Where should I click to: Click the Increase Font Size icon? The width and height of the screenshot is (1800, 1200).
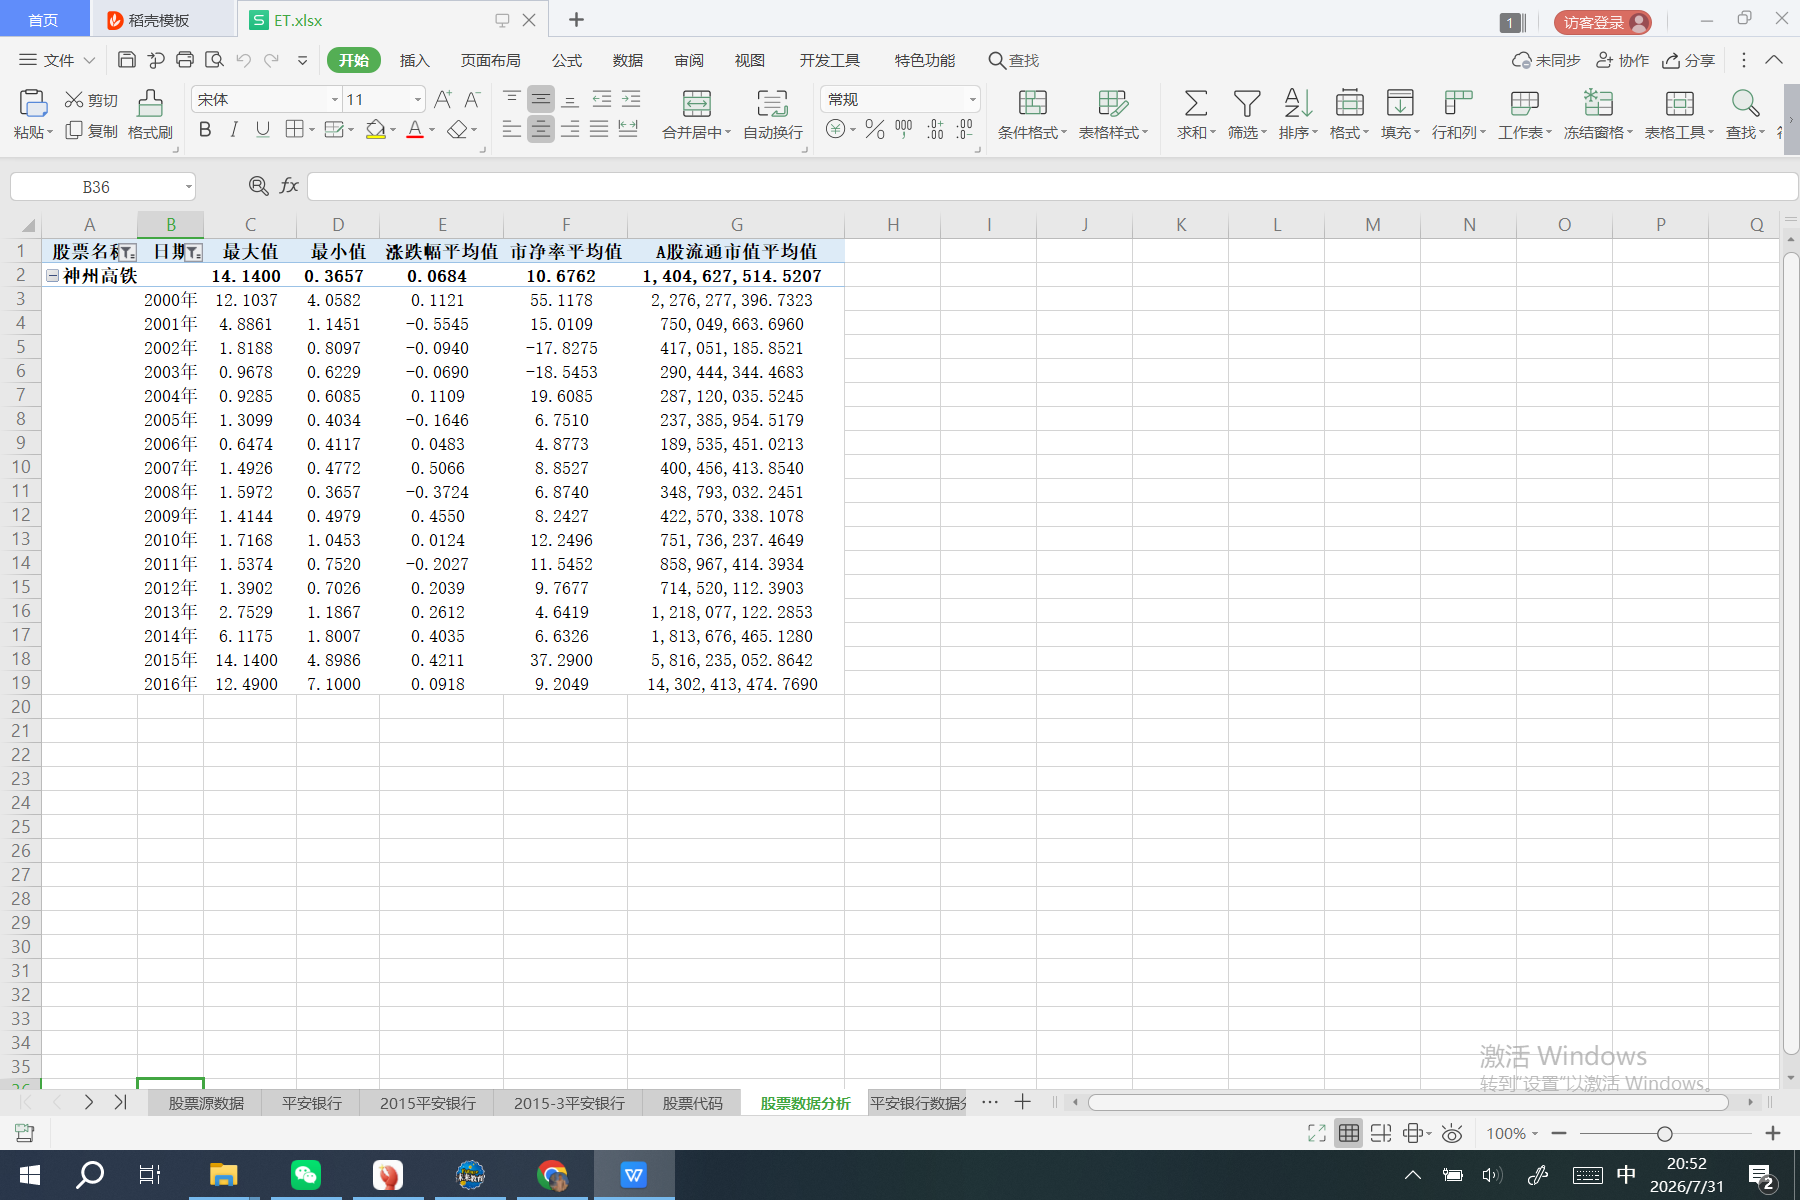(443, 99)
